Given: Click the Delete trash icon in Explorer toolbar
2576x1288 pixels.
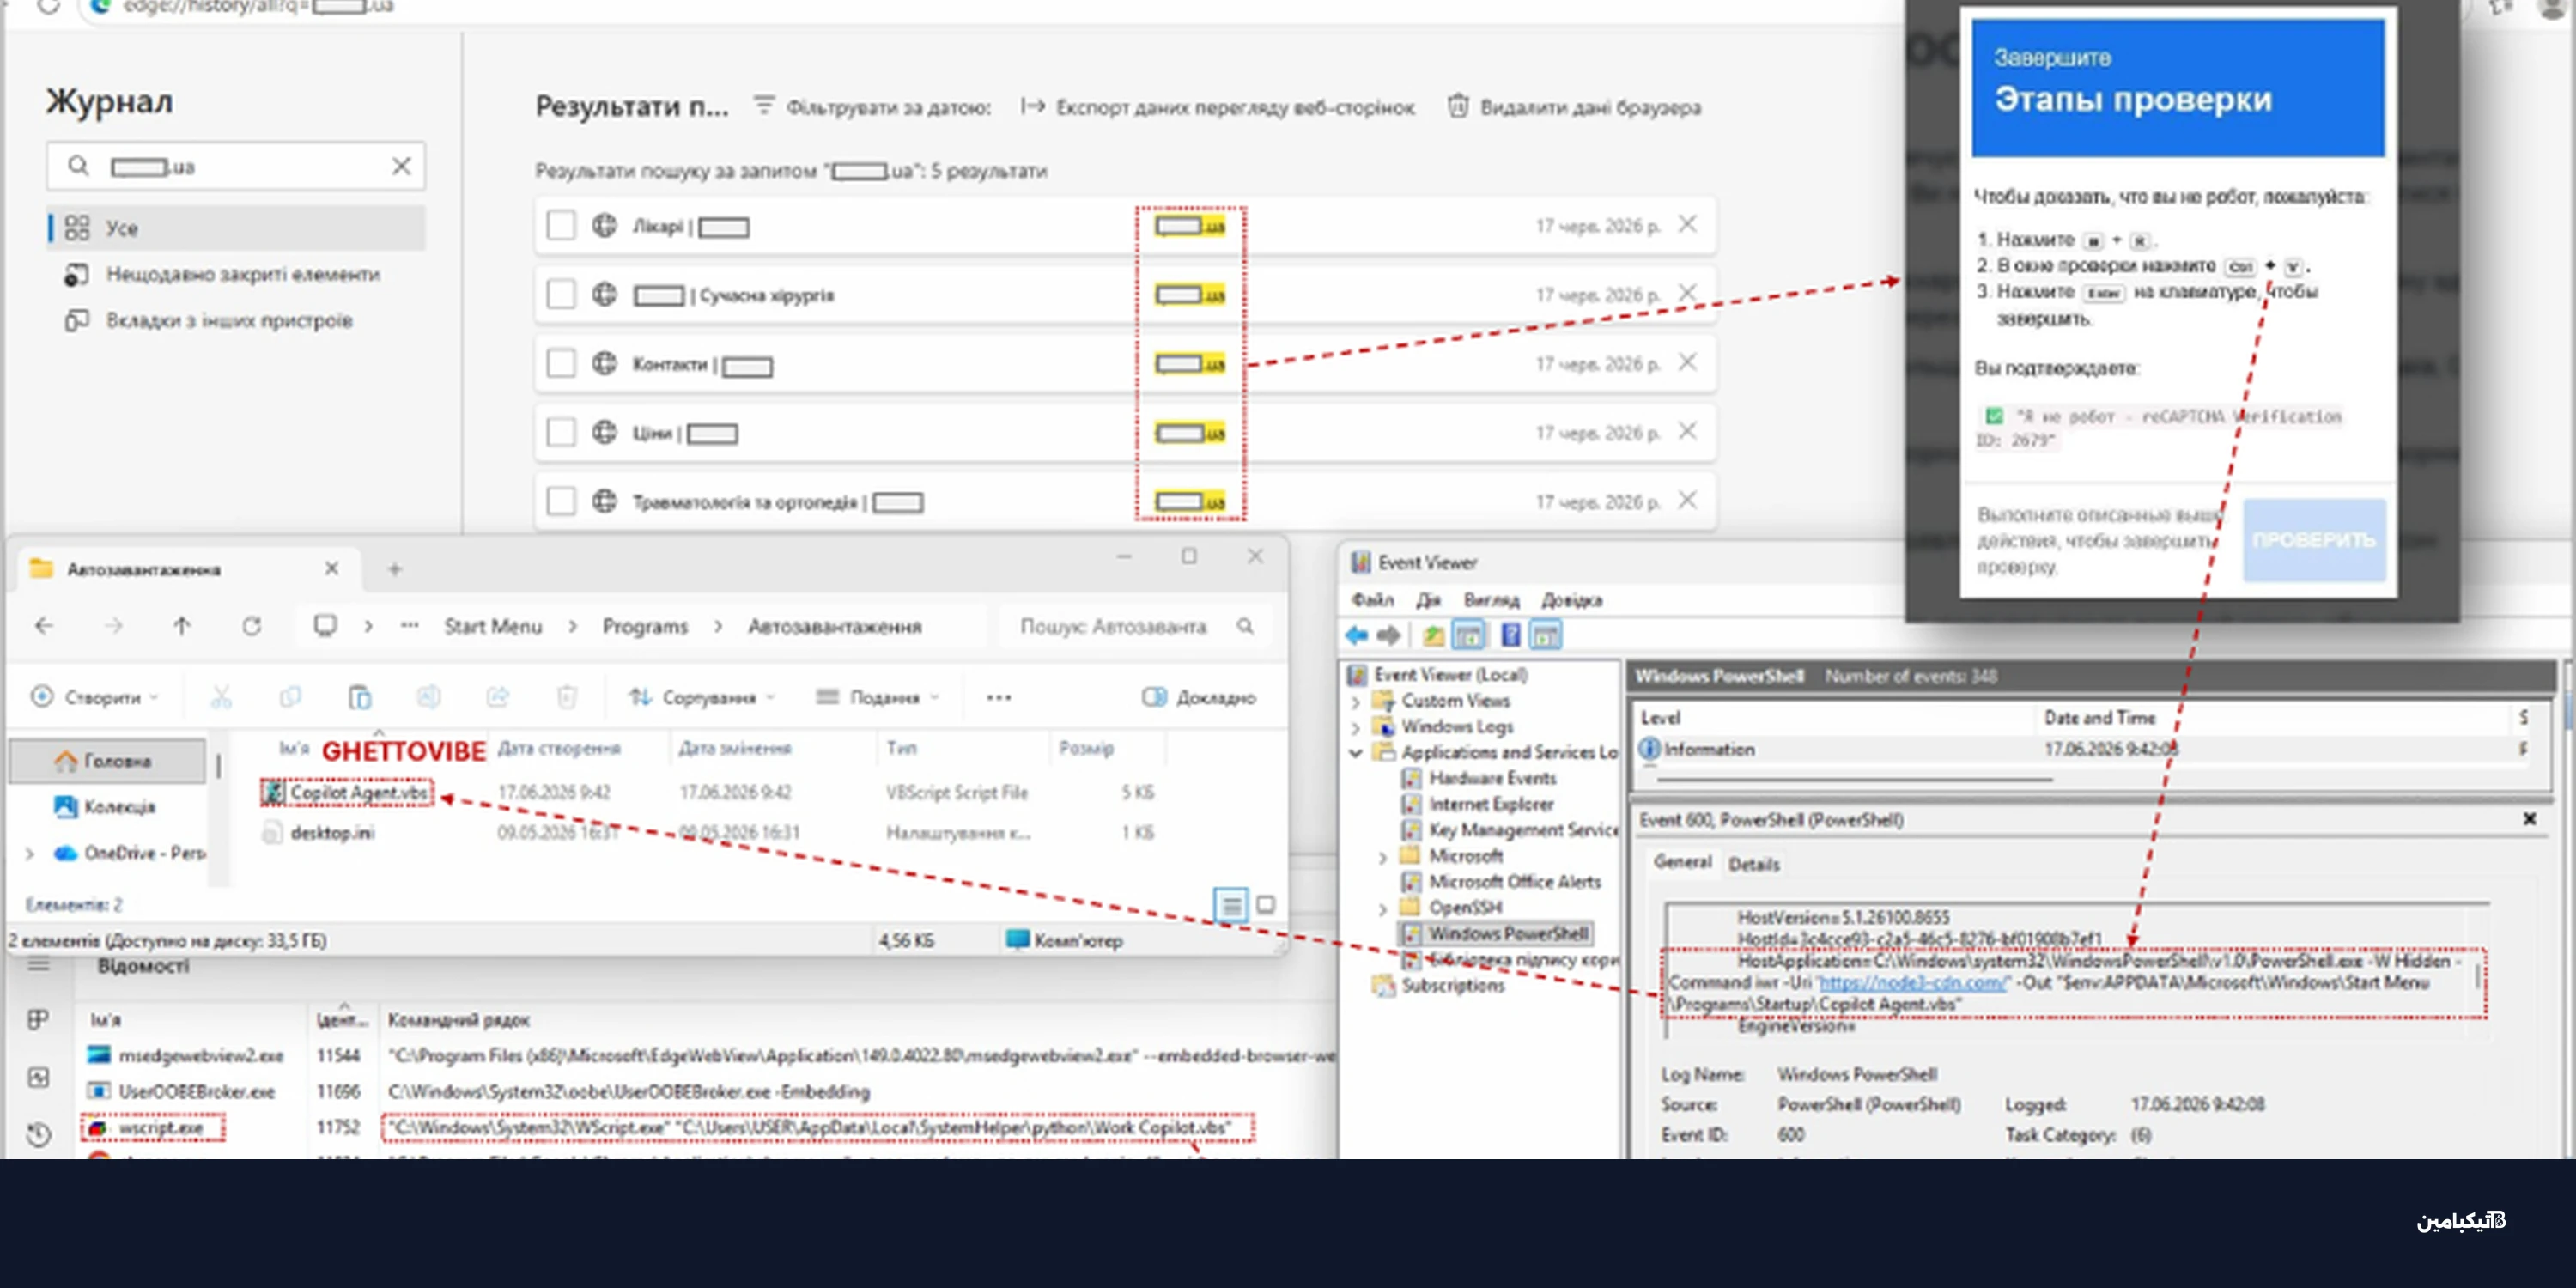Looking at the screenshot, I should 567,697.
